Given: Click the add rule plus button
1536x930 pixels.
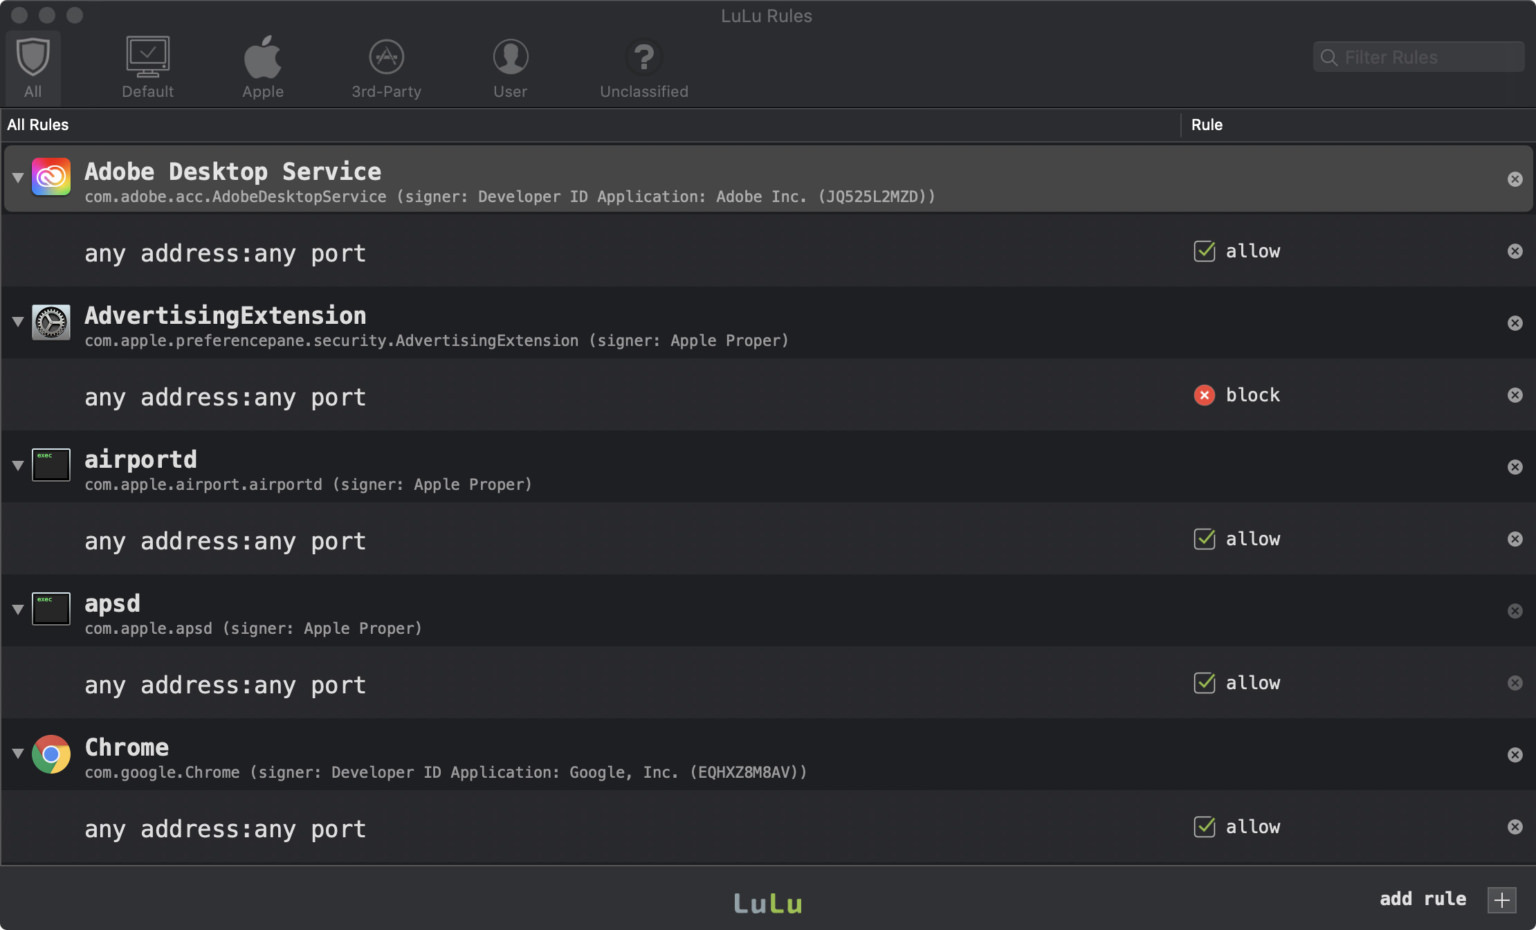Looking at the screenshot, I should pyautogui.click(x=1501, y=900).
